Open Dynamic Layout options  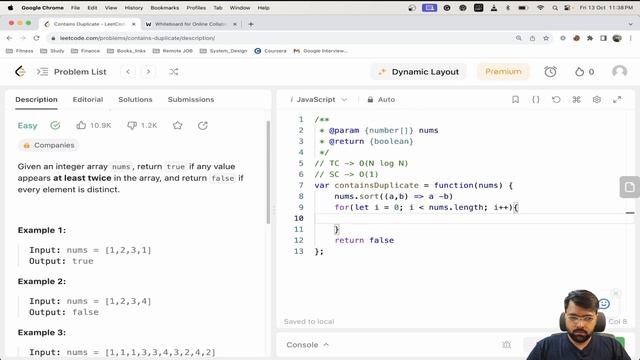pyautogui.click(x=418, y=72)
